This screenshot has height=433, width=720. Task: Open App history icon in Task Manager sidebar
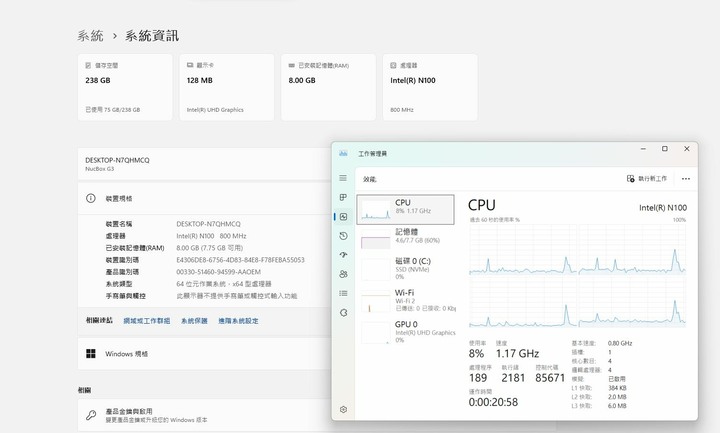[x=343, y=236]
